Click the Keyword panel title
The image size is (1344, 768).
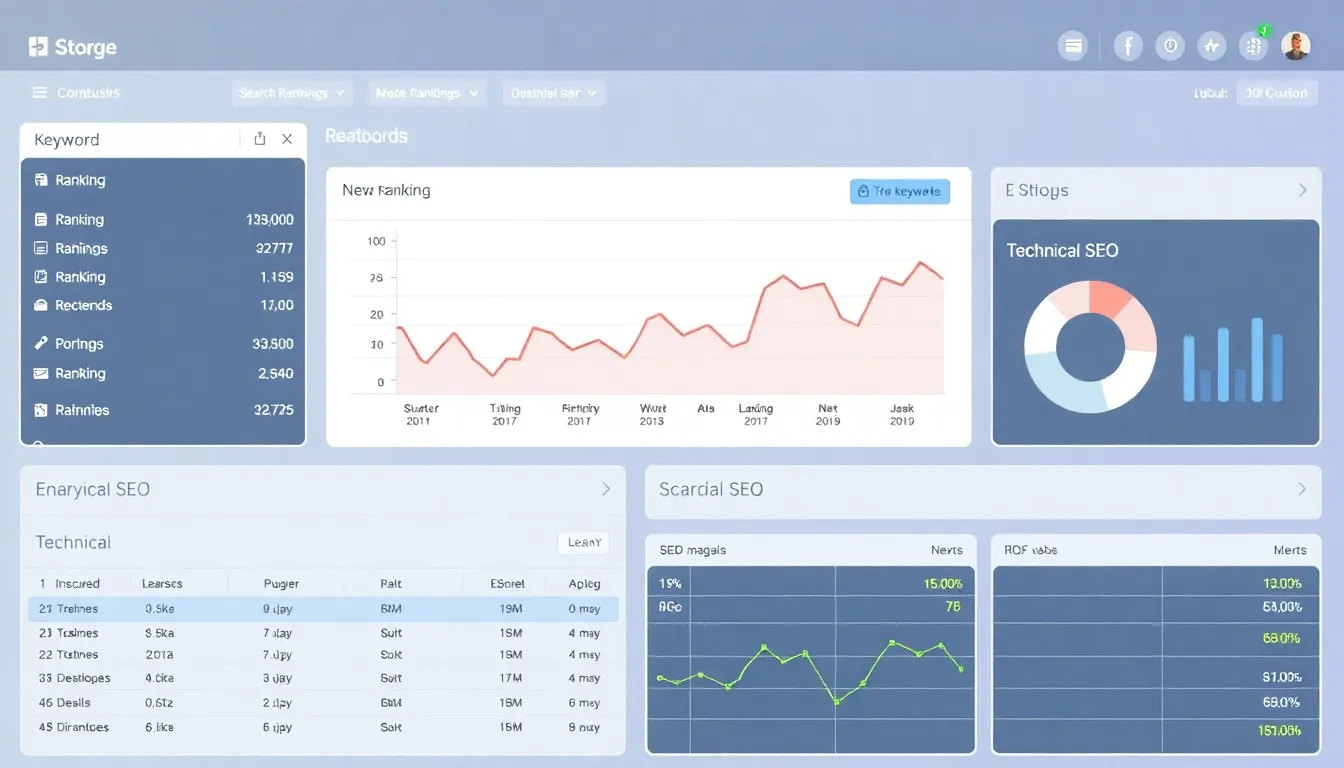(x=67, y=140)
